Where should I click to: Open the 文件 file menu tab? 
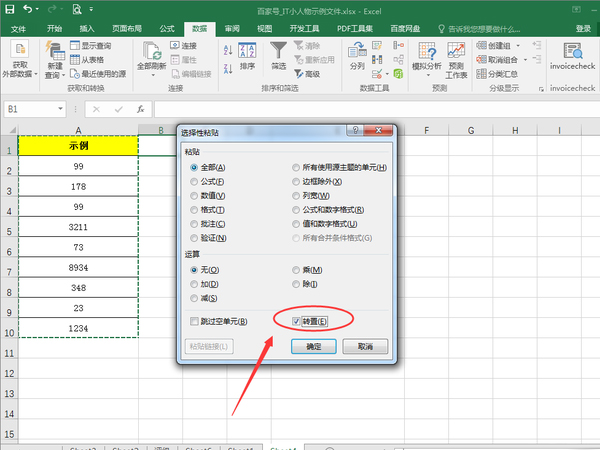(19, 29)
